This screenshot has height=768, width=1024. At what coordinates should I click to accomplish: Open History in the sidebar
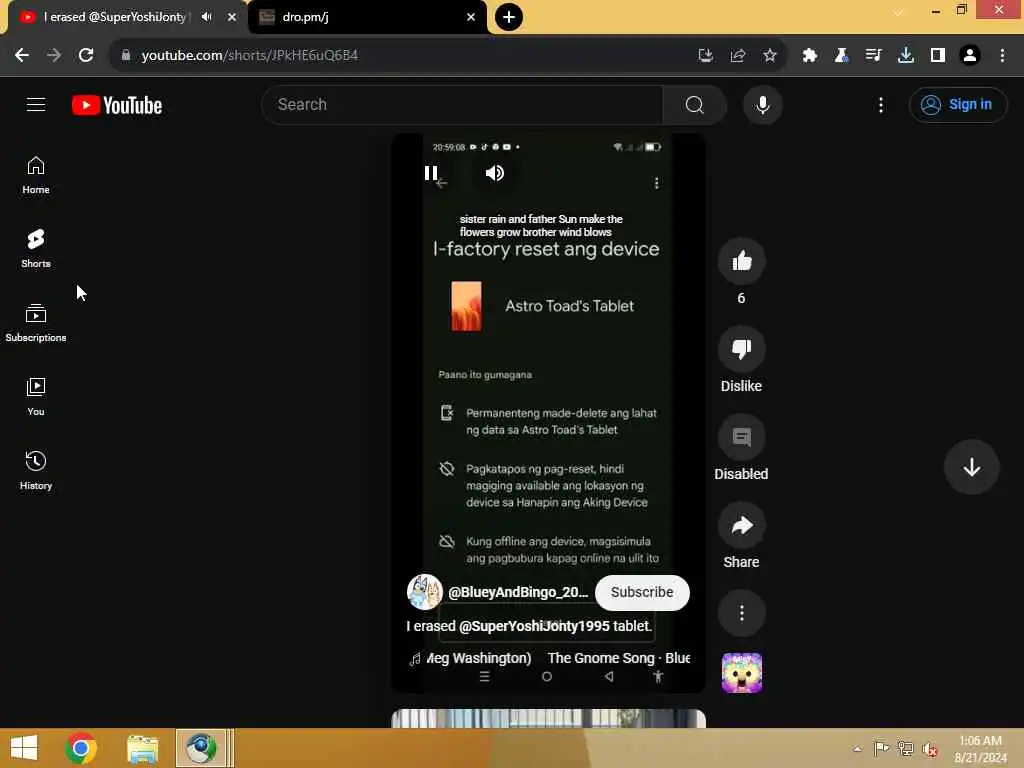click(x=36, y=470)
